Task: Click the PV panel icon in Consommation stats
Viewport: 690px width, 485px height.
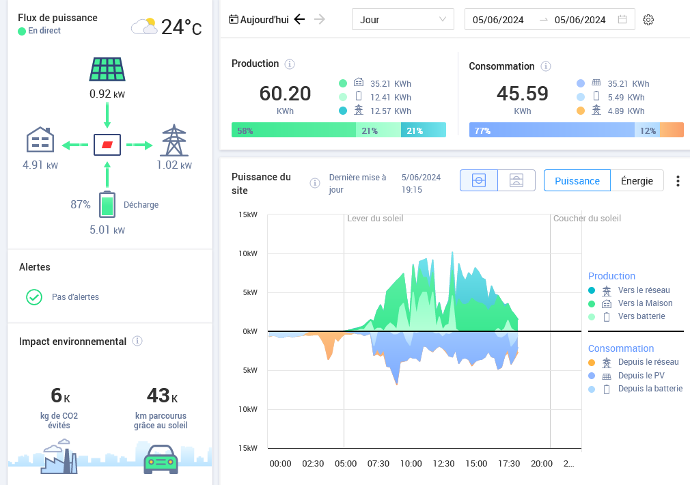Action: 596,83
